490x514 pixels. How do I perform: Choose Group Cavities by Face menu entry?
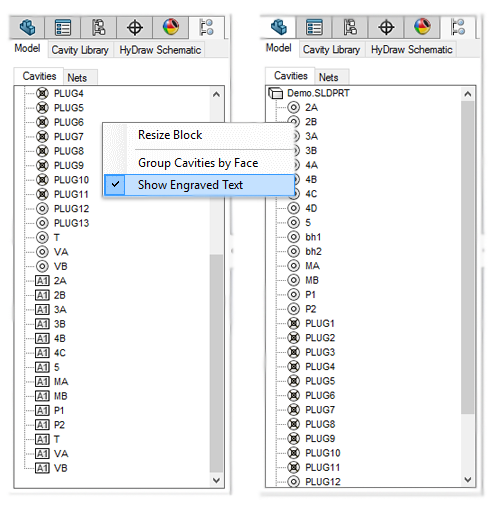(198, 163)
